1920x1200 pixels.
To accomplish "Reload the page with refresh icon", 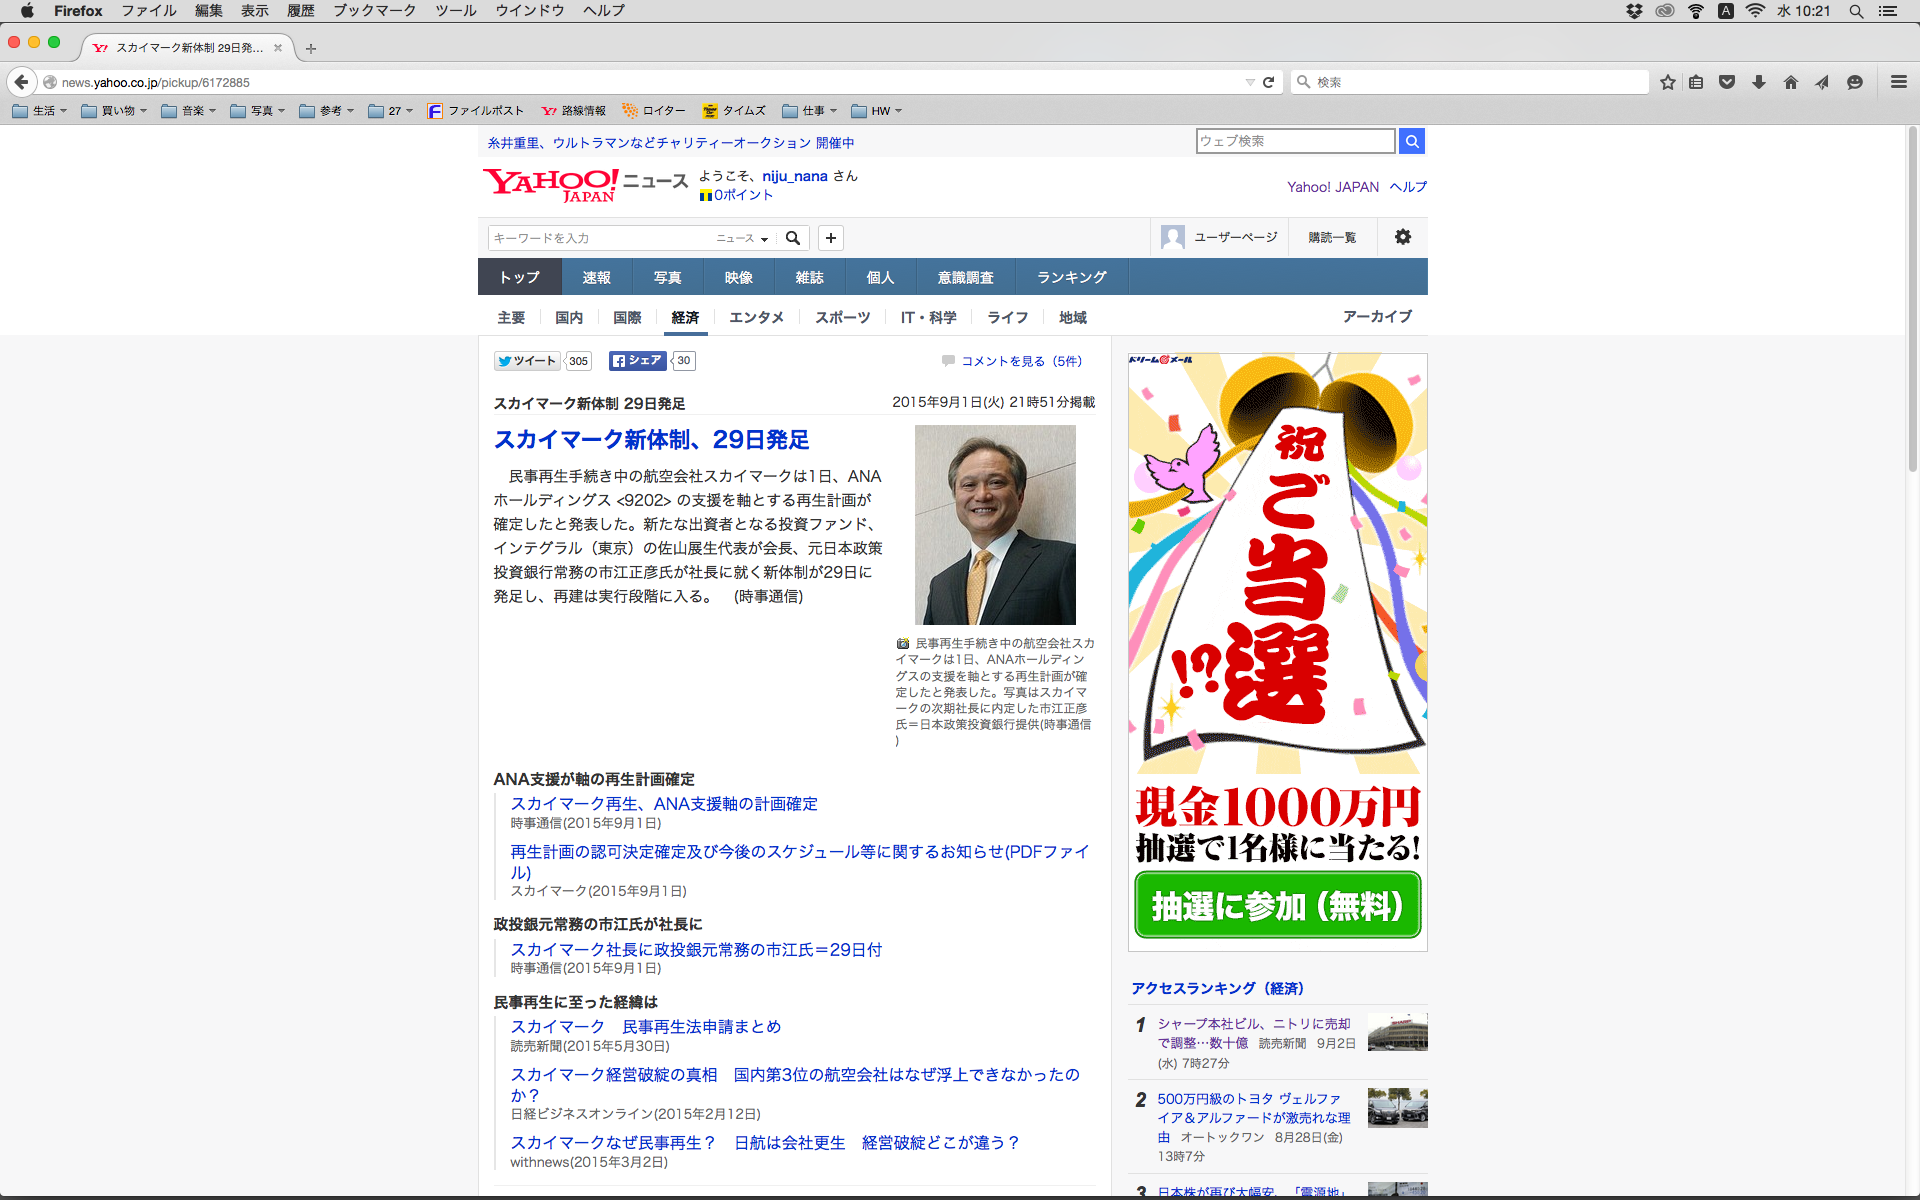I will [1268, 82].
